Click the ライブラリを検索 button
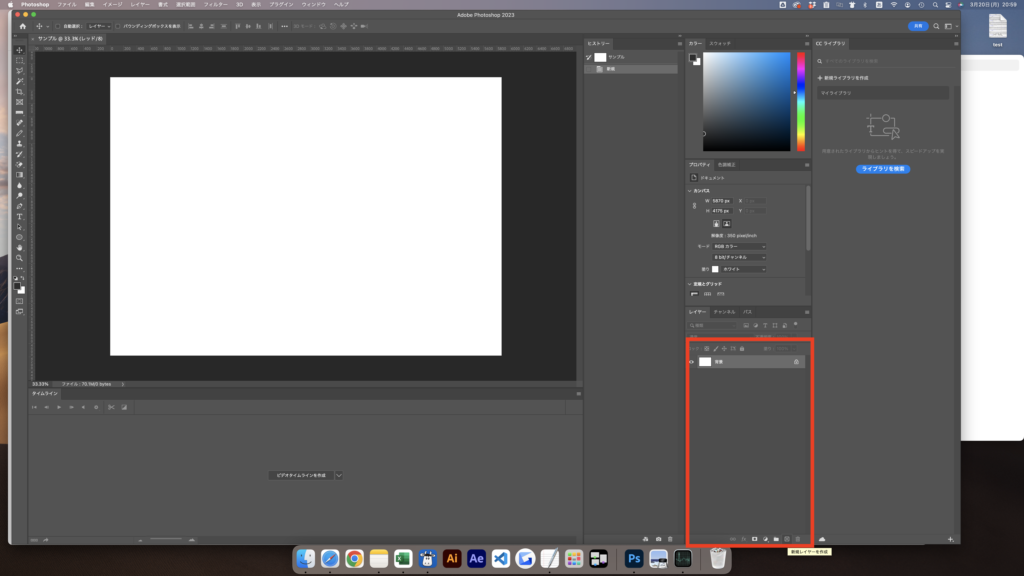 click(883, 169)
